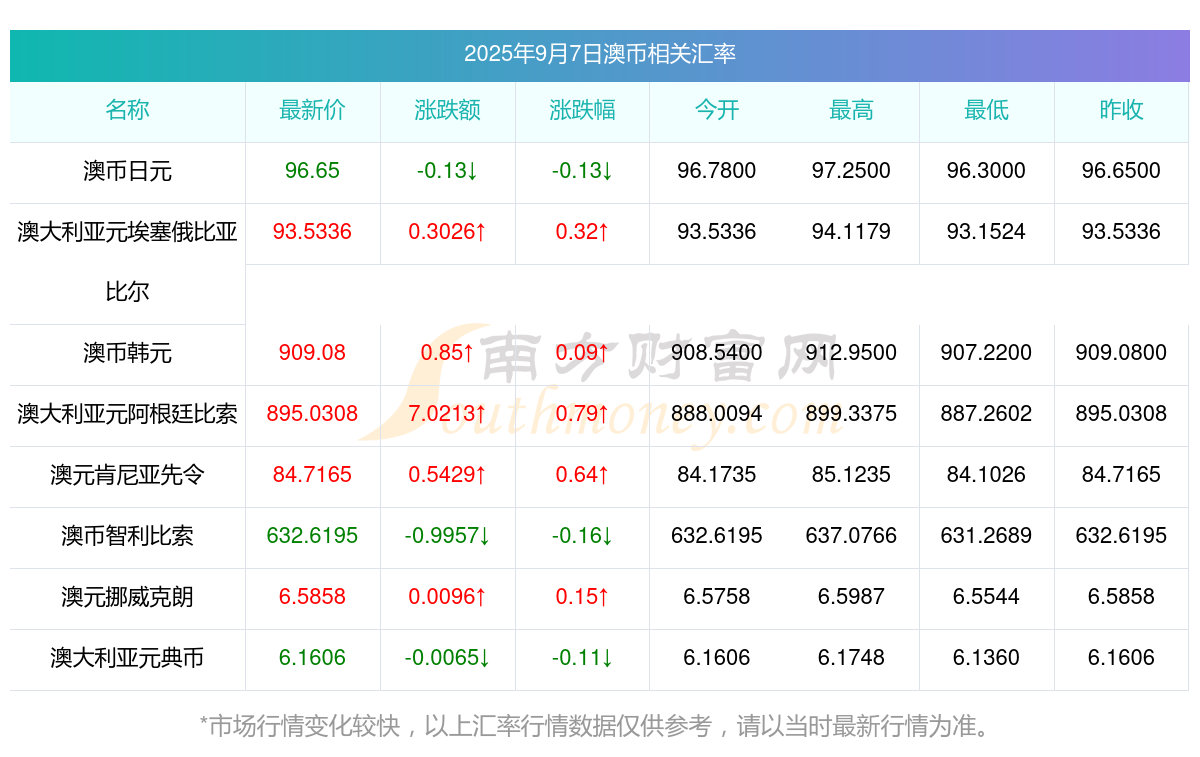1200x757 pixels.
Task: Click open price 6.5758
Action: (x=717, y=597)
